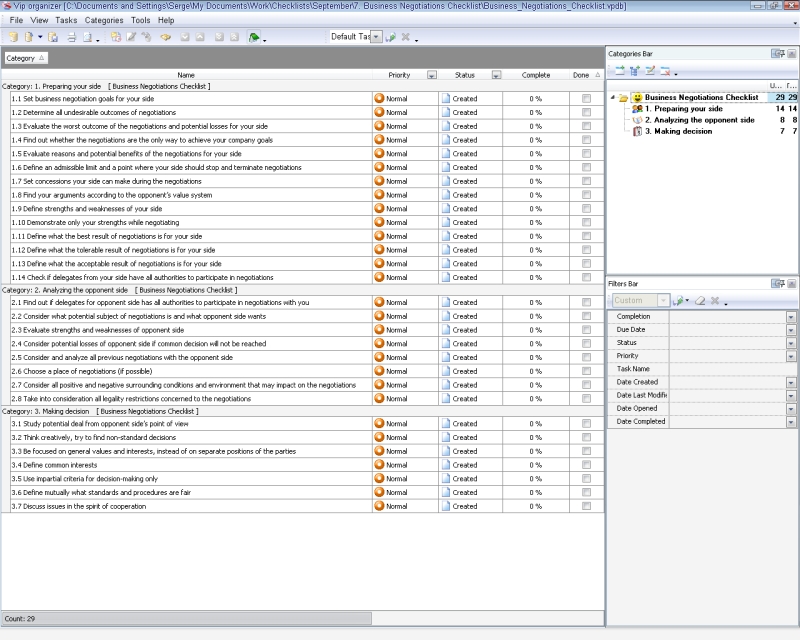Click the add subcategory icon in Categories Bar
The image size is (800, 640).
[x=634, y=72]
